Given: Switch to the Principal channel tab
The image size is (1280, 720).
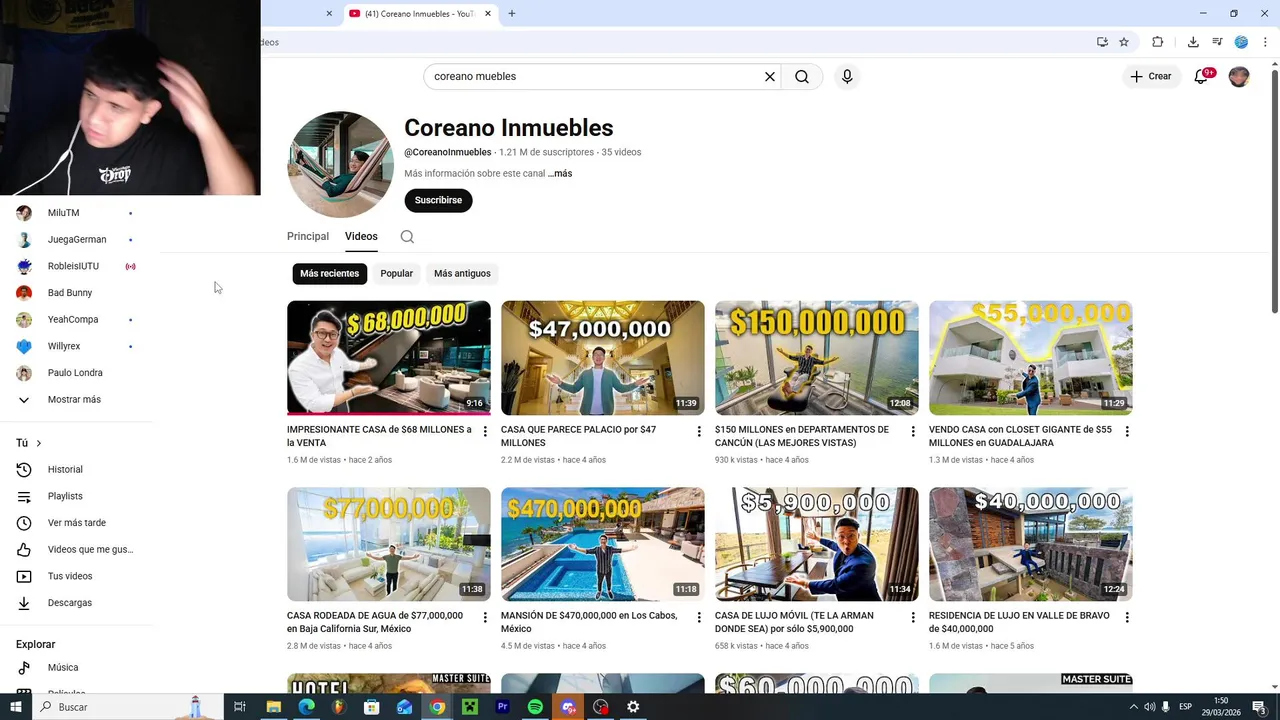Looking at the screenshot, I should click(308, 237).
